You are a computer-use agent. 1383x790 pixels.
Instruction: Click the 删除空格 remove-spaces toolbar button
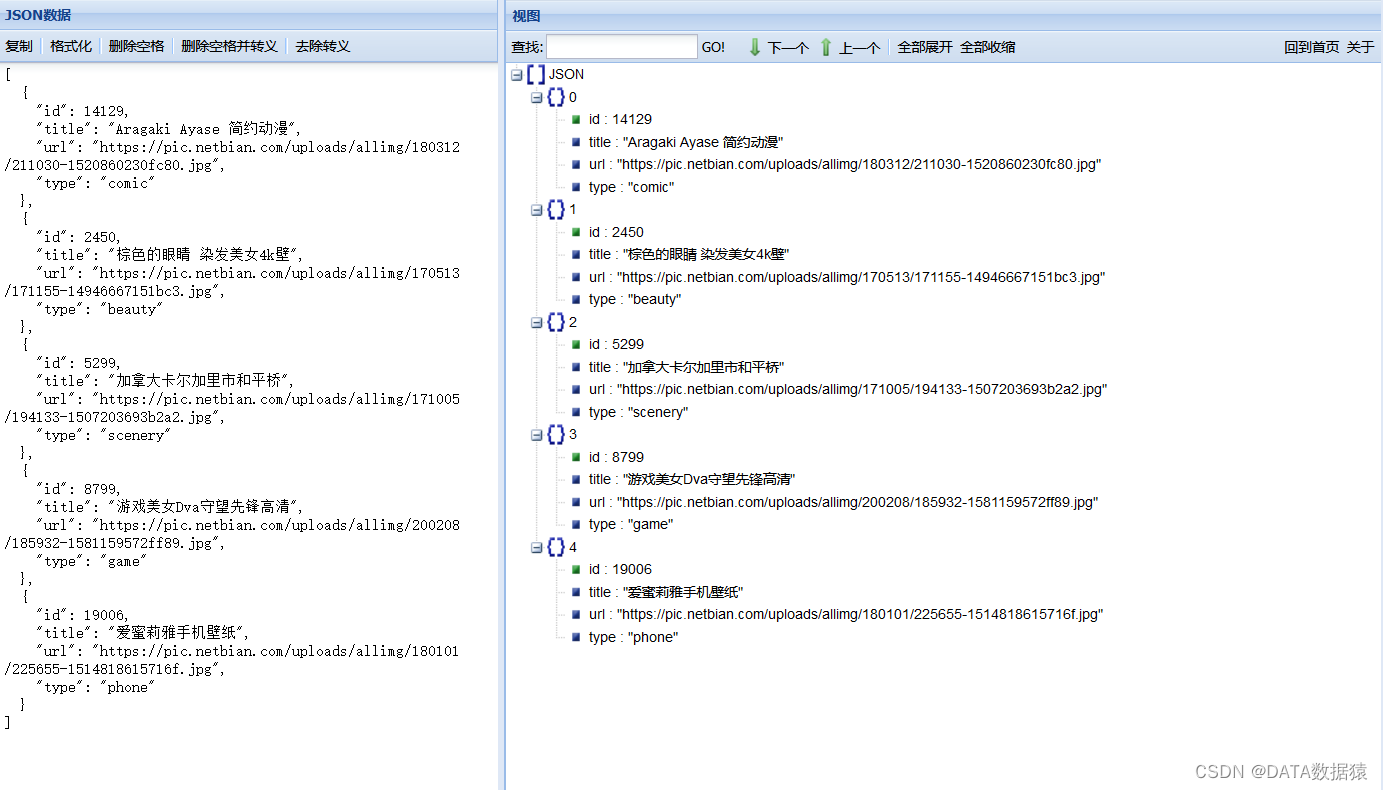point(136,46)
